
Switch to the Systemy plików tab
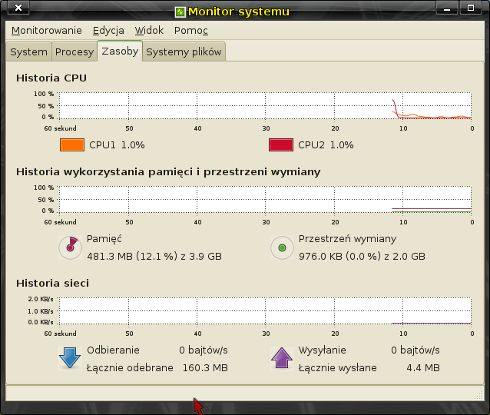pos(184,52)
